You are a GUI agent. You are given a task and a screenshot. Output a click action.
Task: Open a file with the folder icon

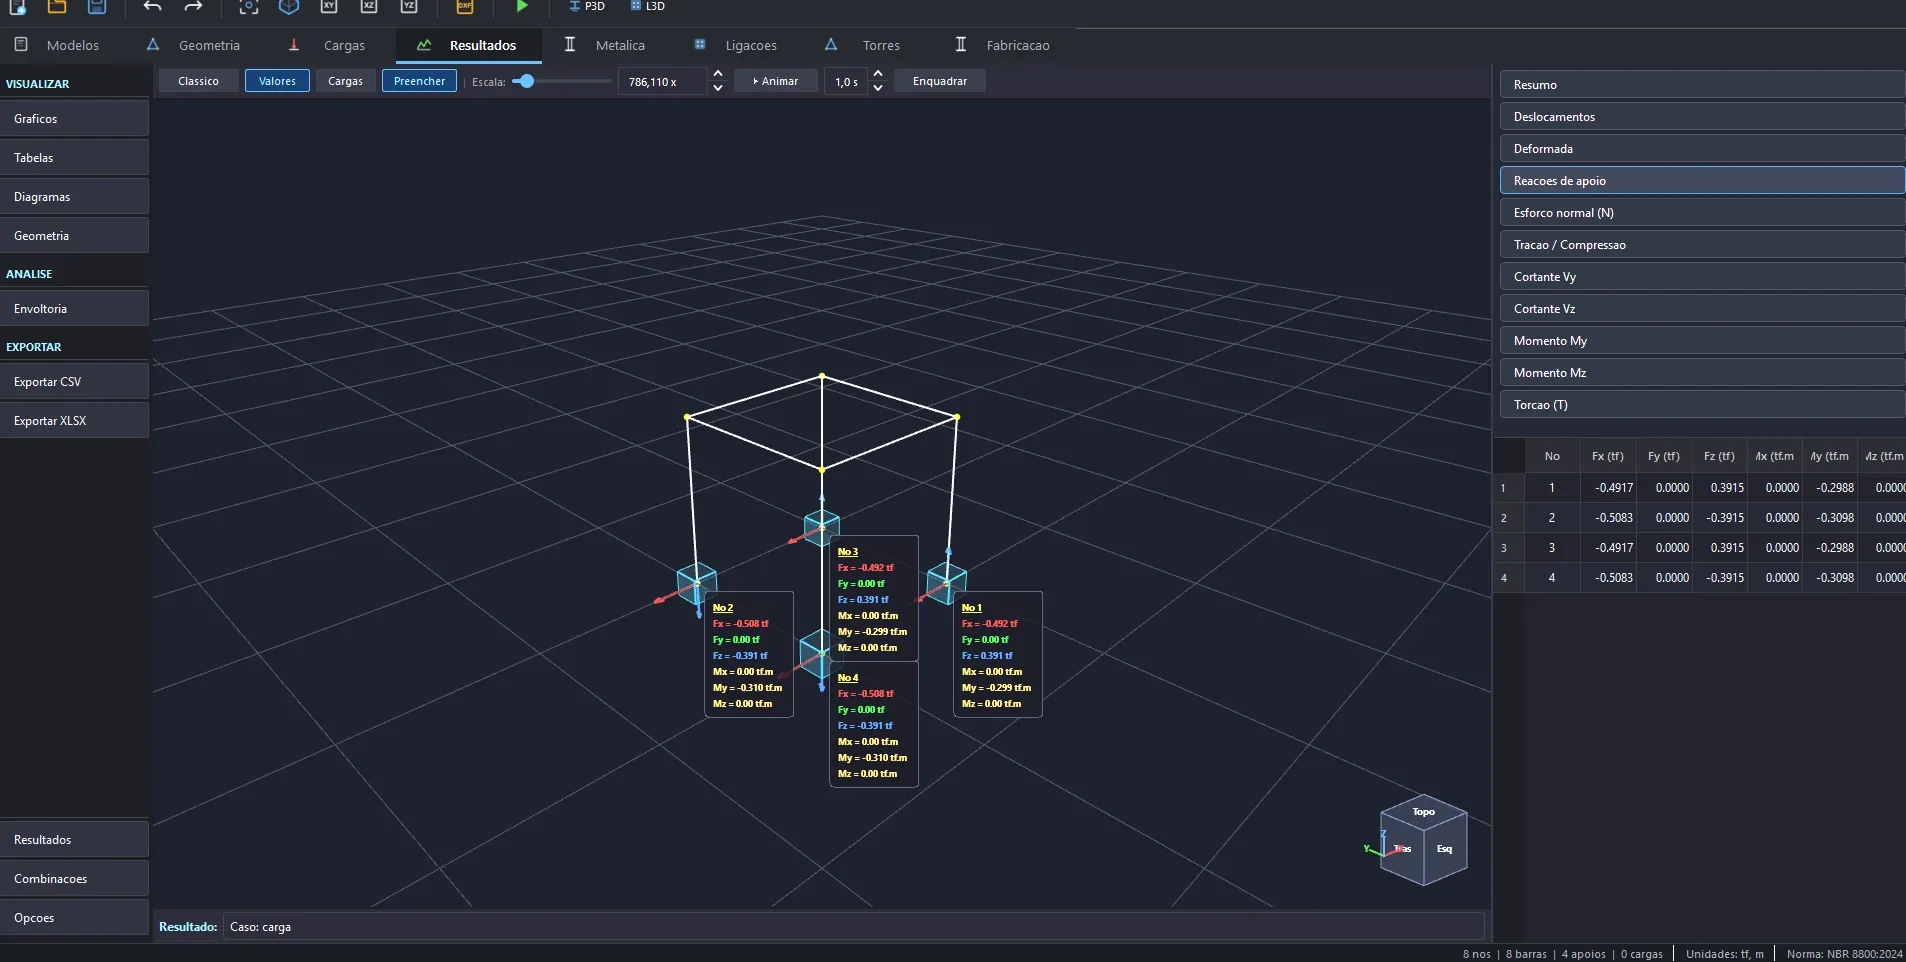[57, 6]
